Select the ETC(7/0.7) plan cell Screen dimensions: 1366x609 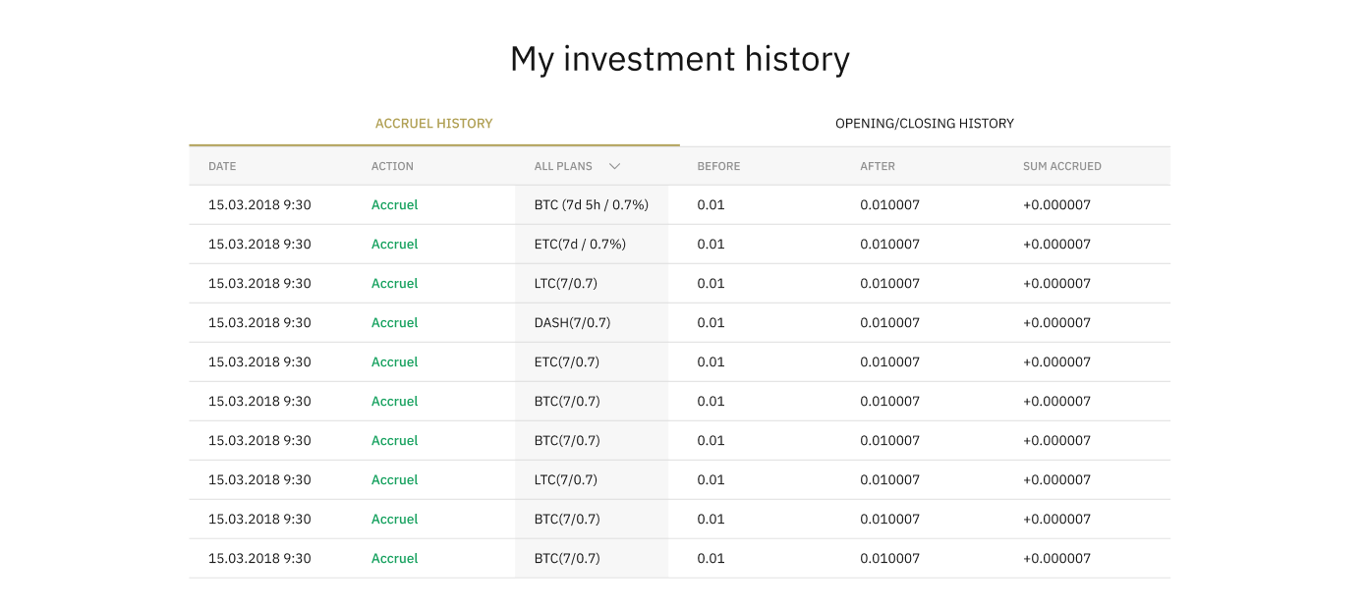click(566, 362)
